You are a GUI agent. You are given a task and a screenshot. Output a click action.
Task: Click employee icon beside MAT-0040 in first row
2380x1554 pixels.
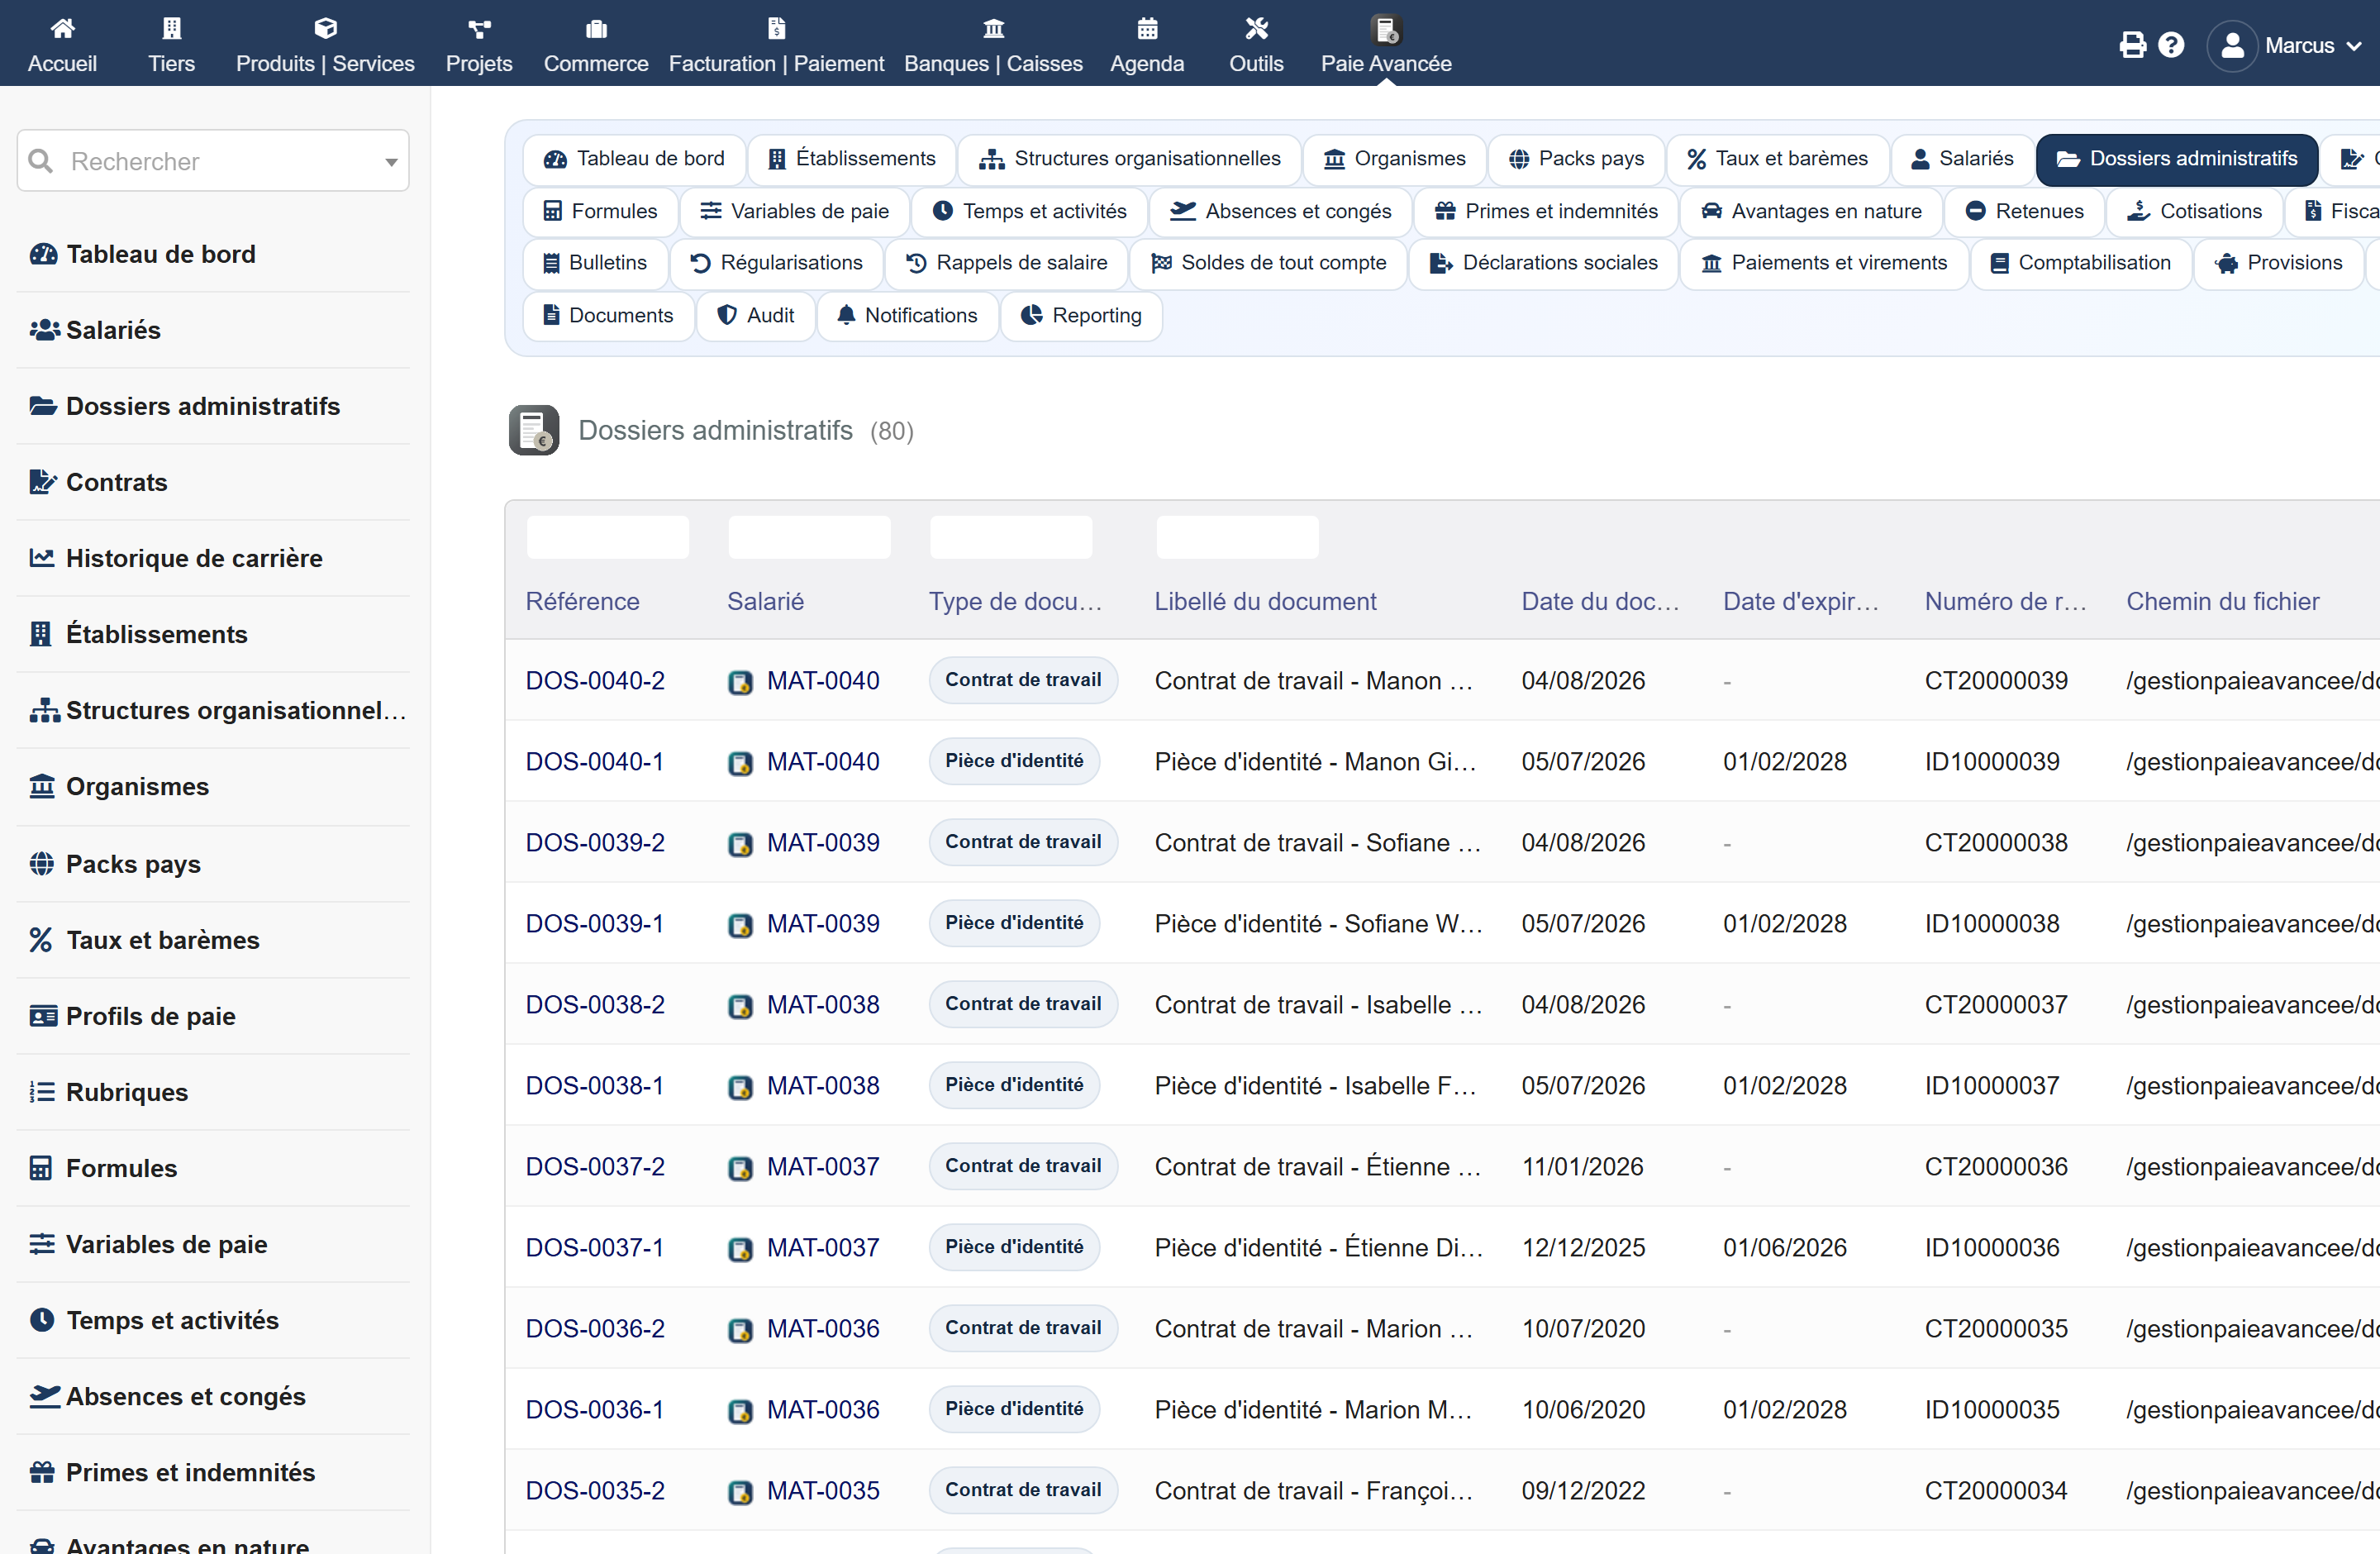[x=740, y=682]
